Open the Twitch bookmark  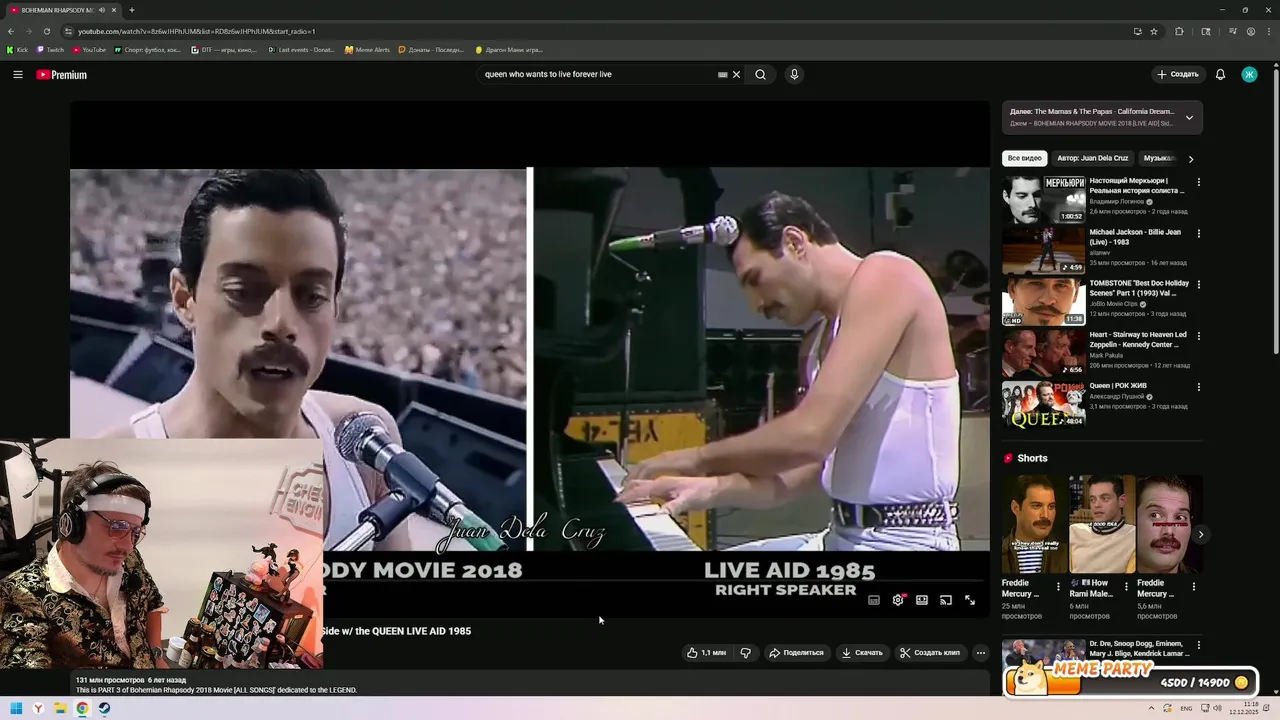(50, 49)
